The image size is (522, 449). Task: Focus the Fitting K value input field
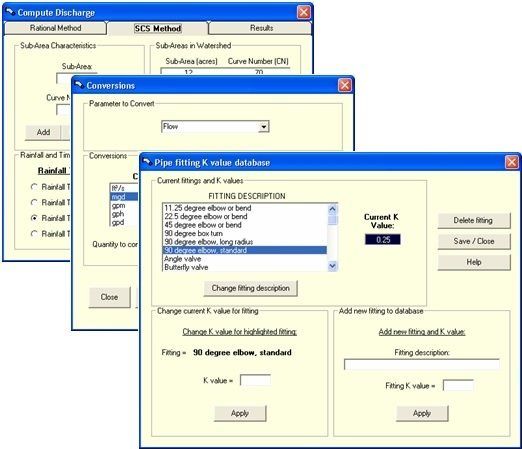458,385
